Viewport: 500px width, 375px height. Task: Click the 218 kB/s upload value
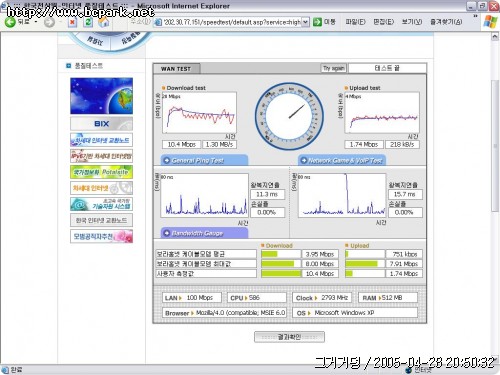pos(402,145)
